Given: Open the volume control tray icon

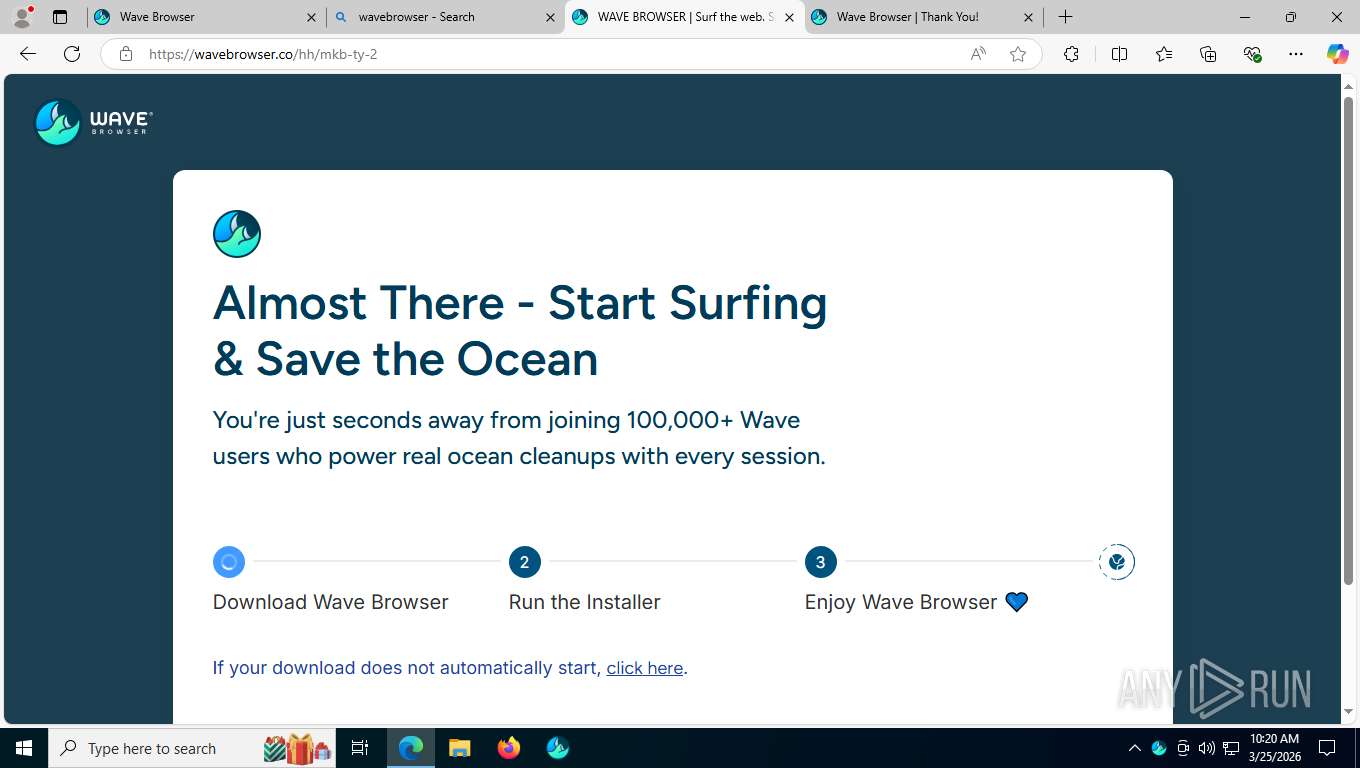Looking at the screenshot, I should pos(1207,748).
